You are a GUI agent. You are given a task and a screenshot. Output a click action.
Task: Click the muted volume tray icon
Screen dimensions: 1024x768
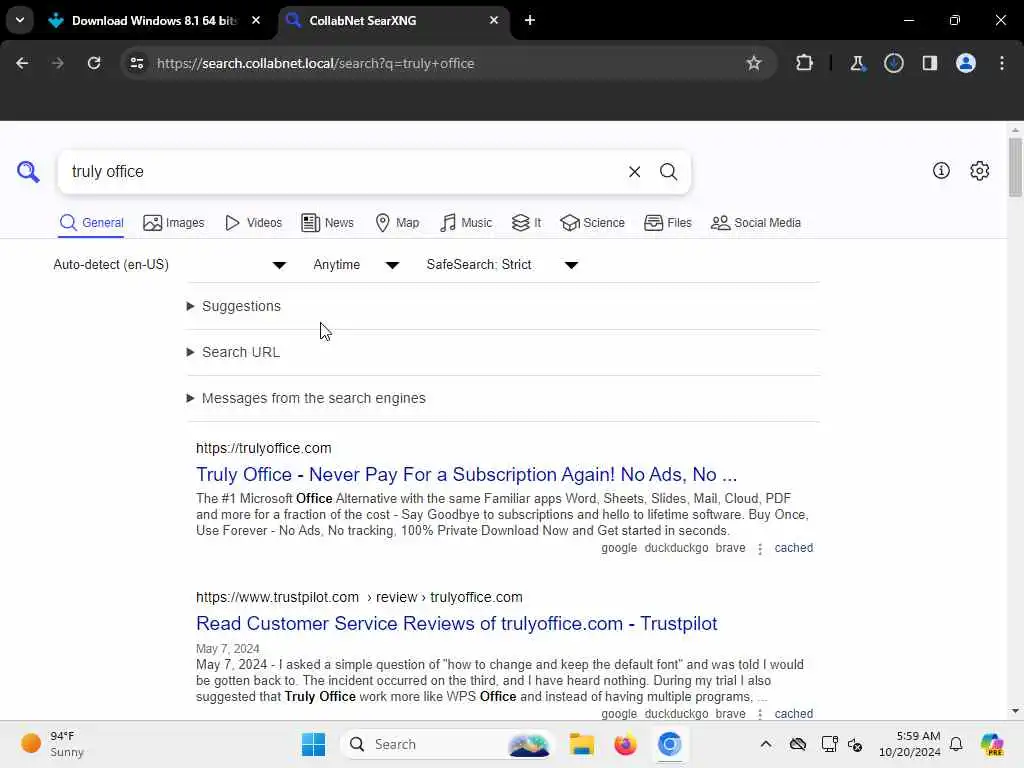point(856,744)
